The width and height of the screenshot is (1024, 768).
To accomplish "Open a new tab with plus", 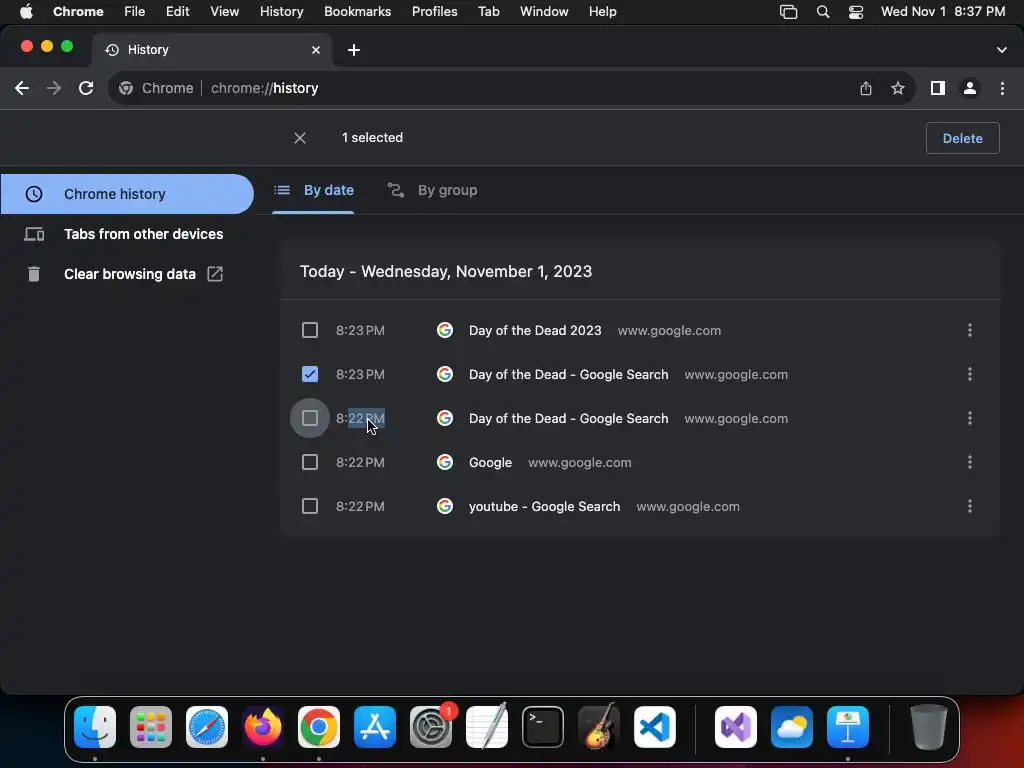I will (354, 50).
